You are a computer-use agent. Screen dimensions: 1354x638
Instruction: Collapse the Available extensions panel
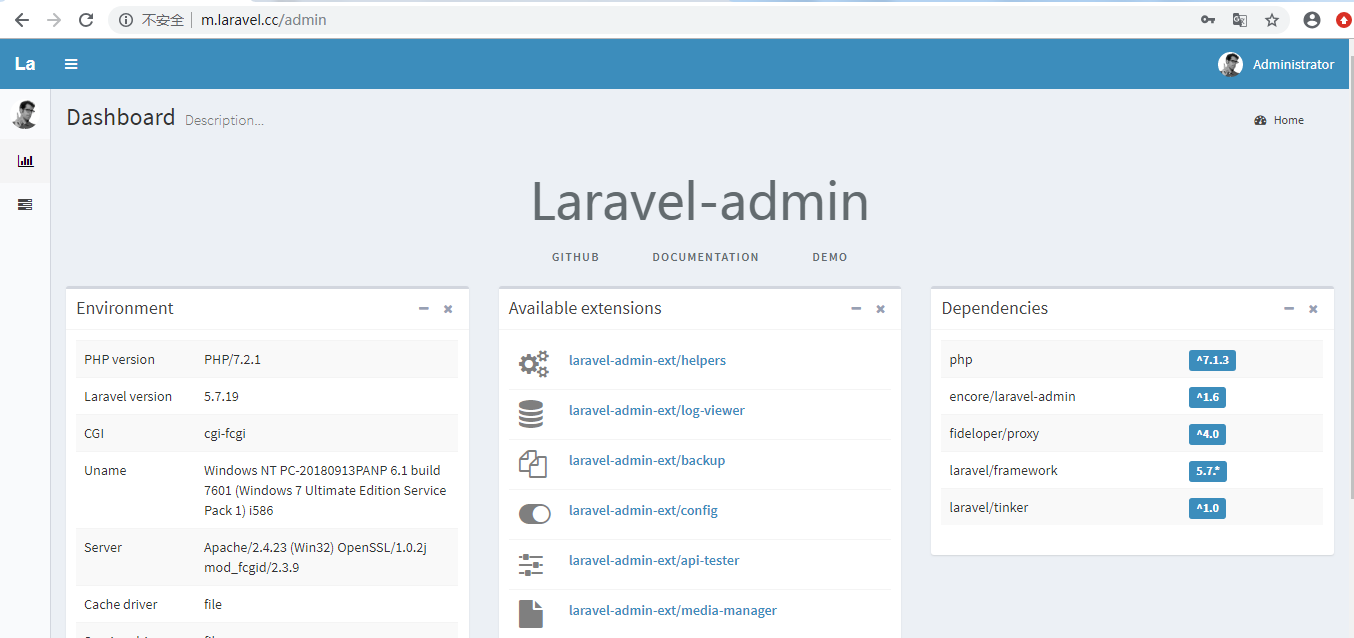tap(856, 309)
